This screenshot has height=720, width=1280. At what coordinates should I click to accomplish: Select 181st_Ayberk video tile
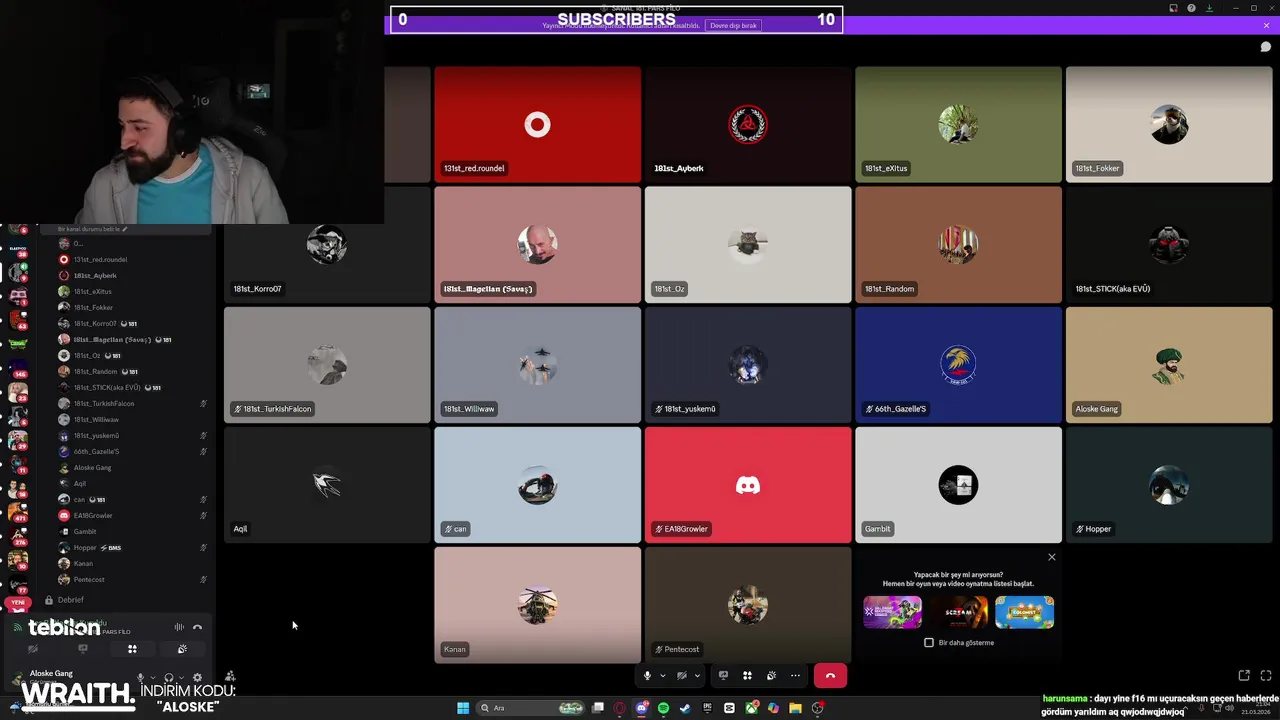[748, 125]
